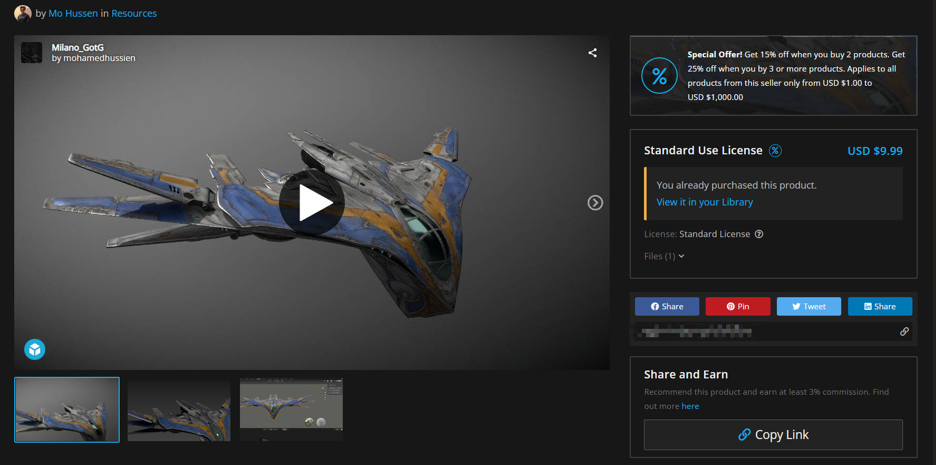Click the Milano_GotG model title
Image resolution: width=936 pixels, height=465 pixels.
(78, 48)
